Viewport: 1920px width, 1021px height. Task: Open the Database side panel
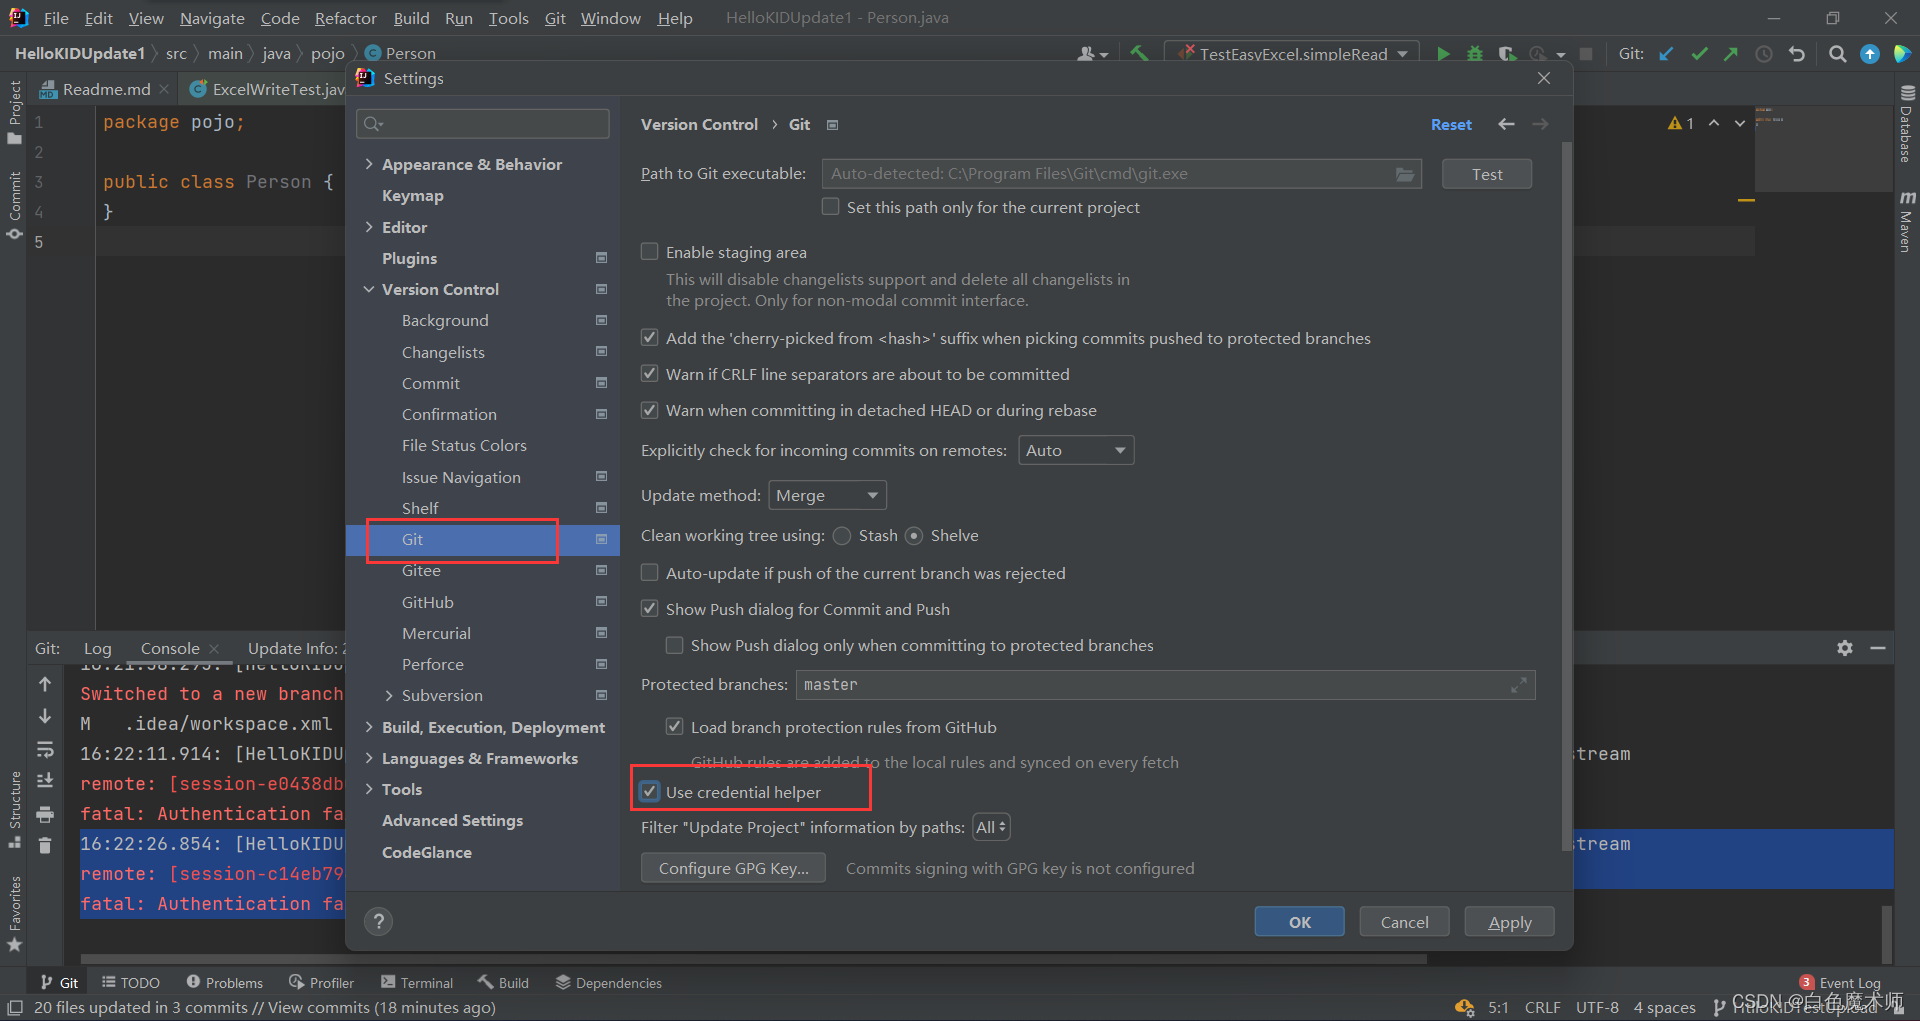pos(1907,124)
